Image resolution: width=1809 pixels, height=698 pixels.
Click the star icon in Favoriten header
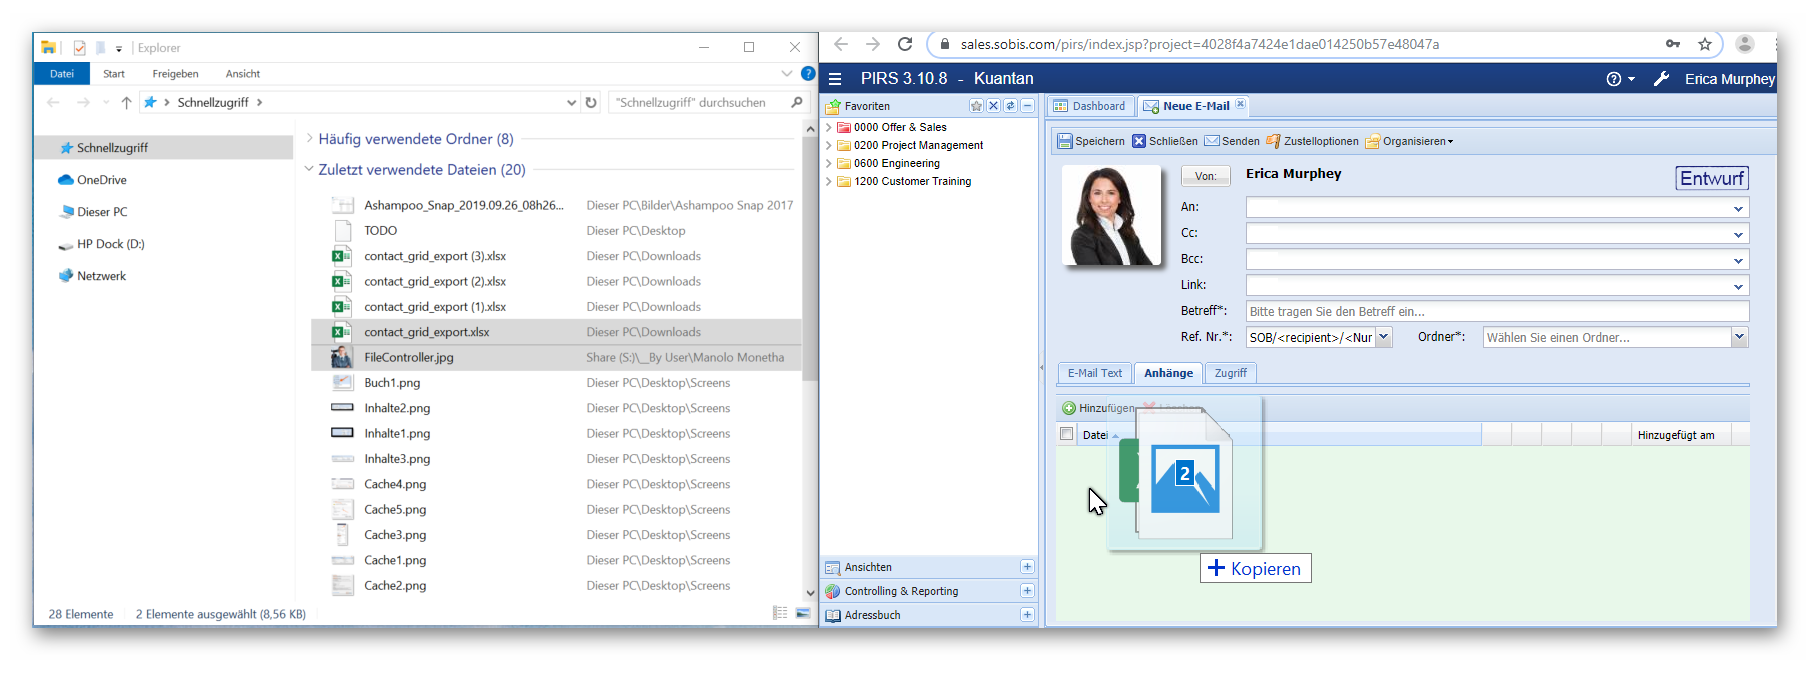click(976, 106)
